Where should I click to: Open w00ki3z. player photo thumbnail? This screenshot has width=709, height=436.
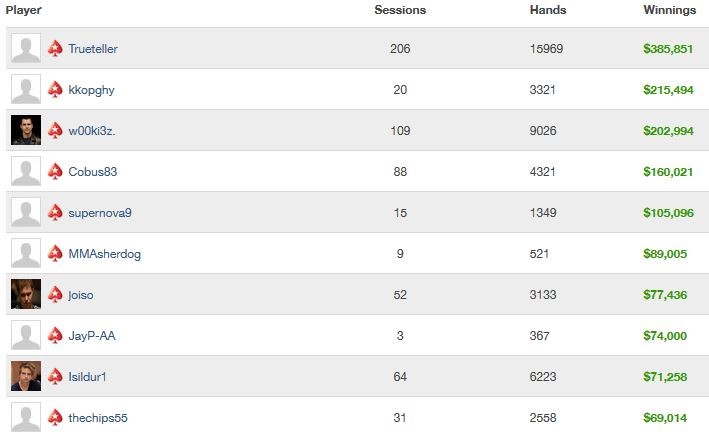click(26, 130)
